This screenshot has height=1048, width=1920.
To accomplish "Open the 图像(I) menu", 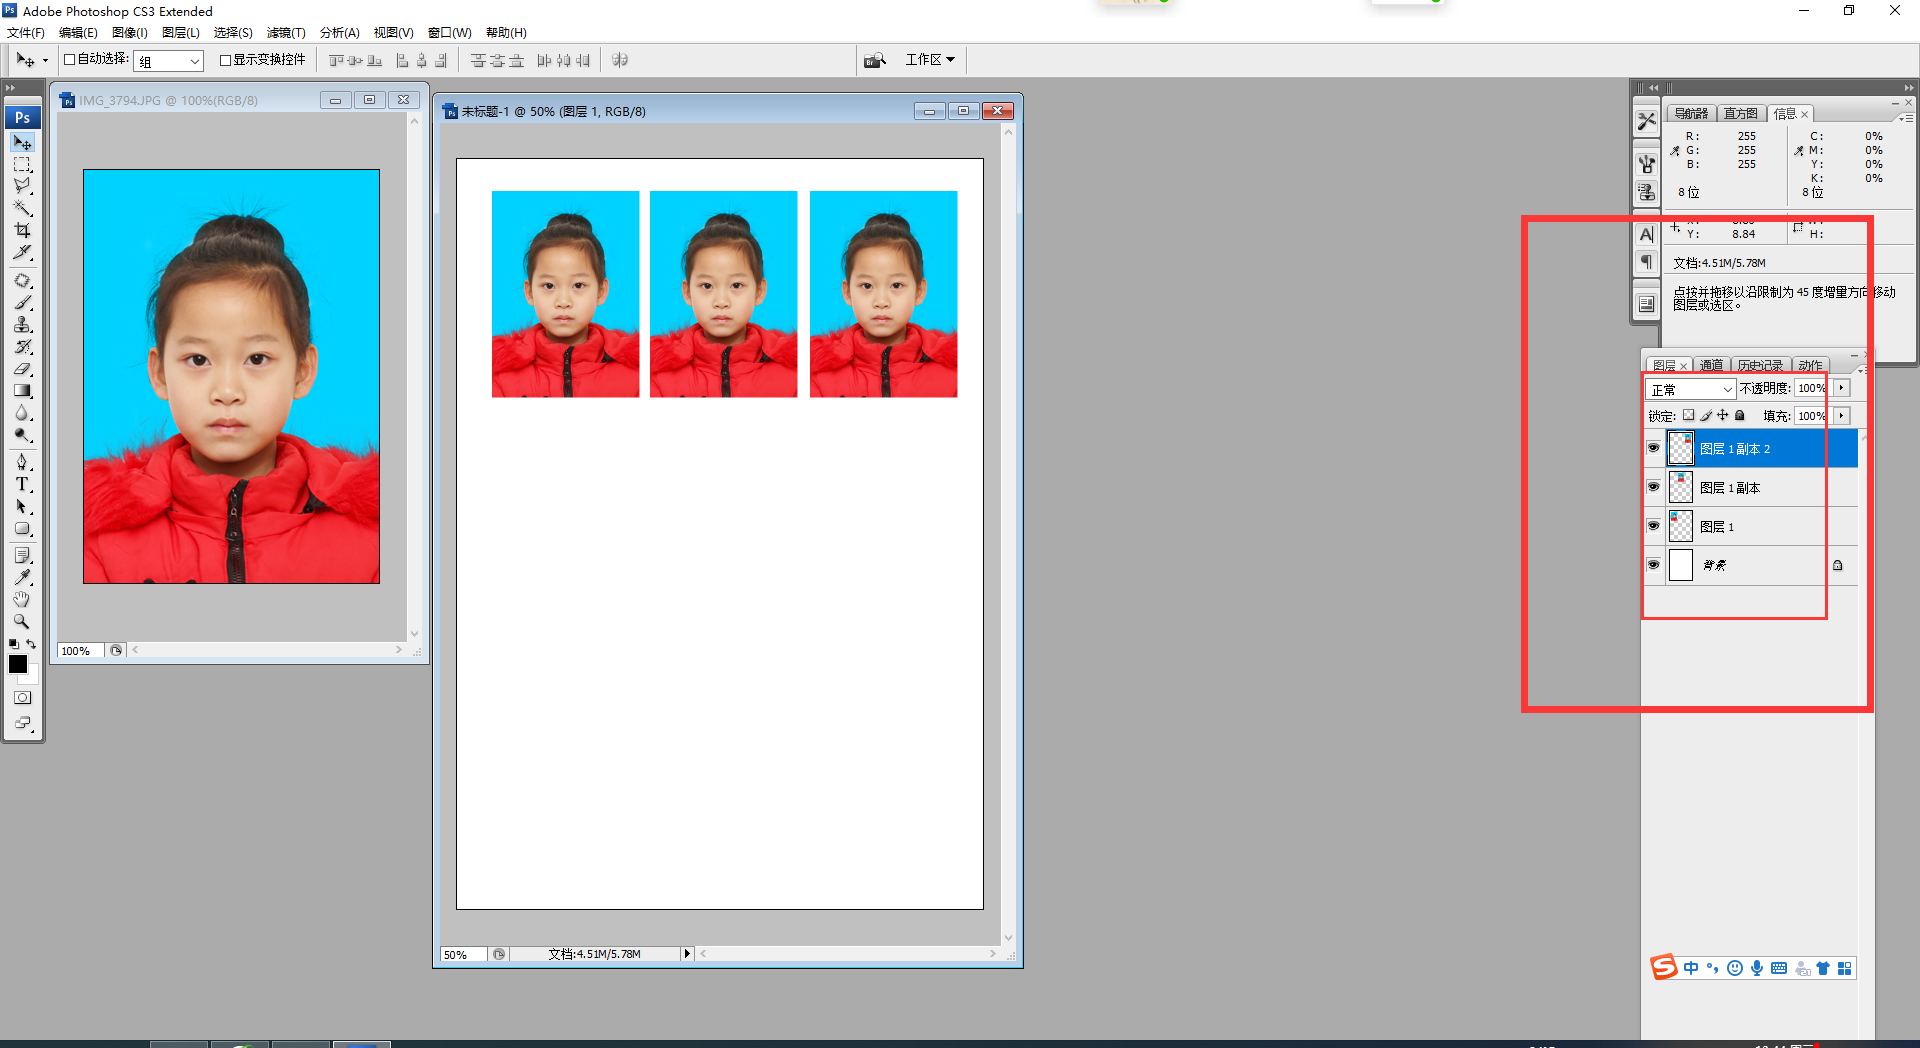I will coord(129,33).
